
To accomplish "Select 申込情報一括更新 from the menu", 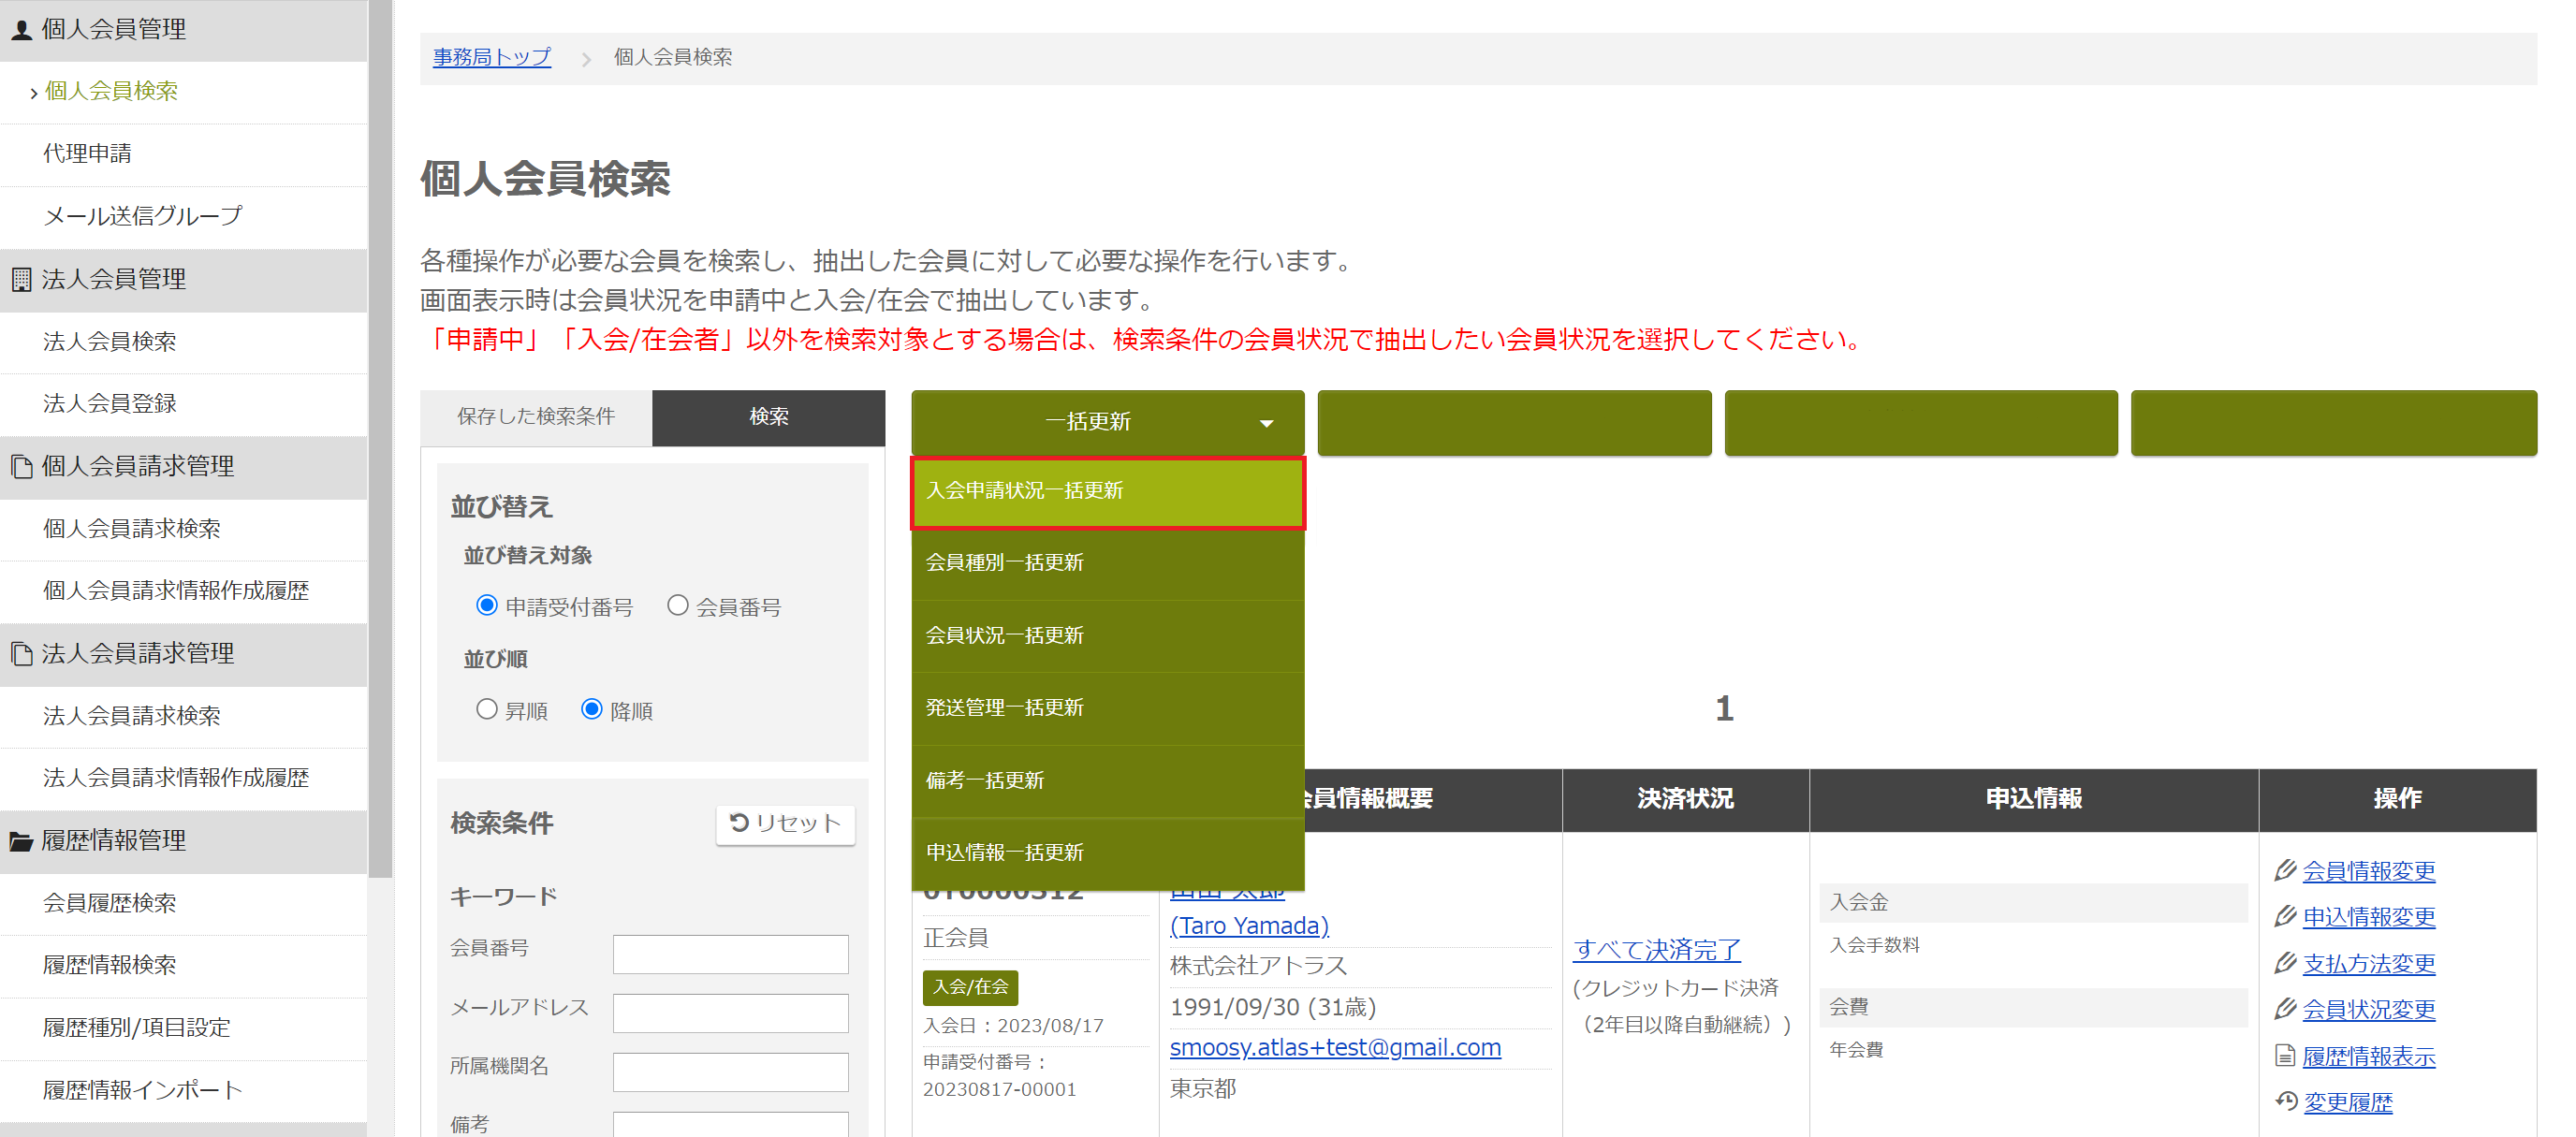I will 1108,853.
